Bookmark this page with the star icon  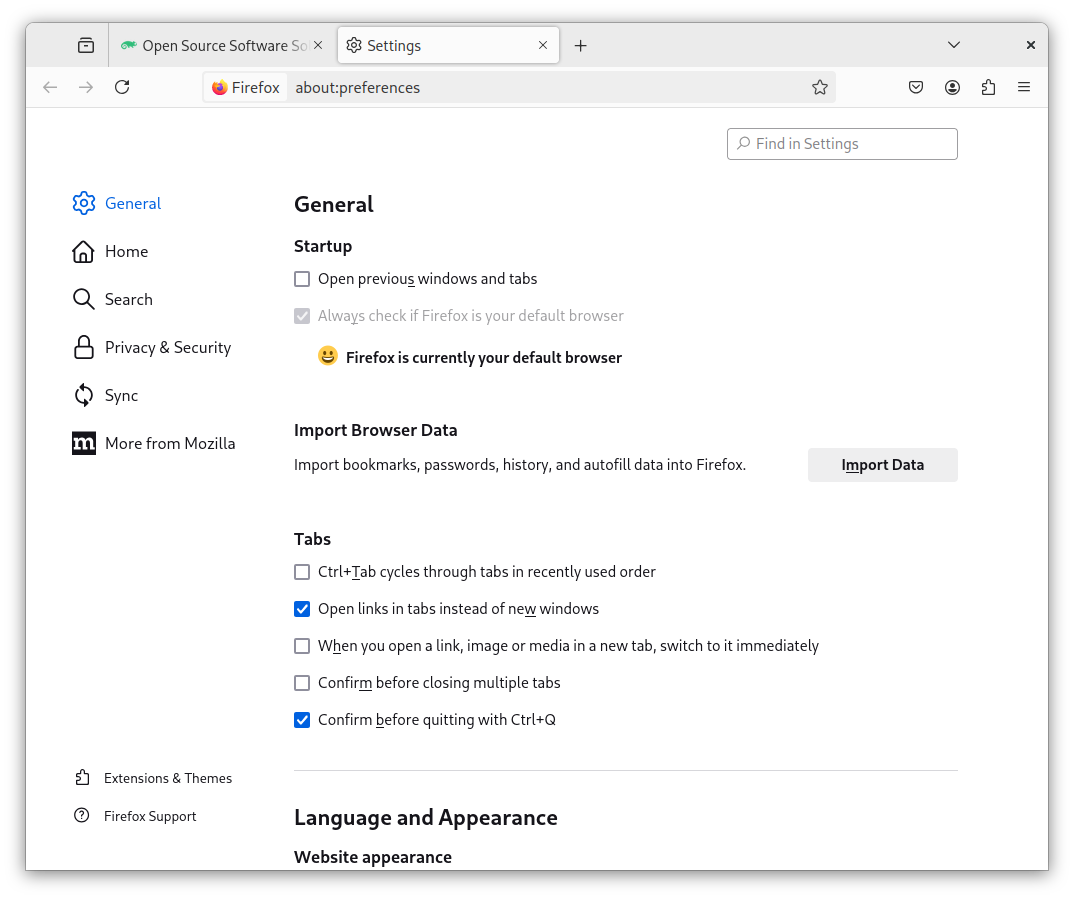[x=820, y=88]
